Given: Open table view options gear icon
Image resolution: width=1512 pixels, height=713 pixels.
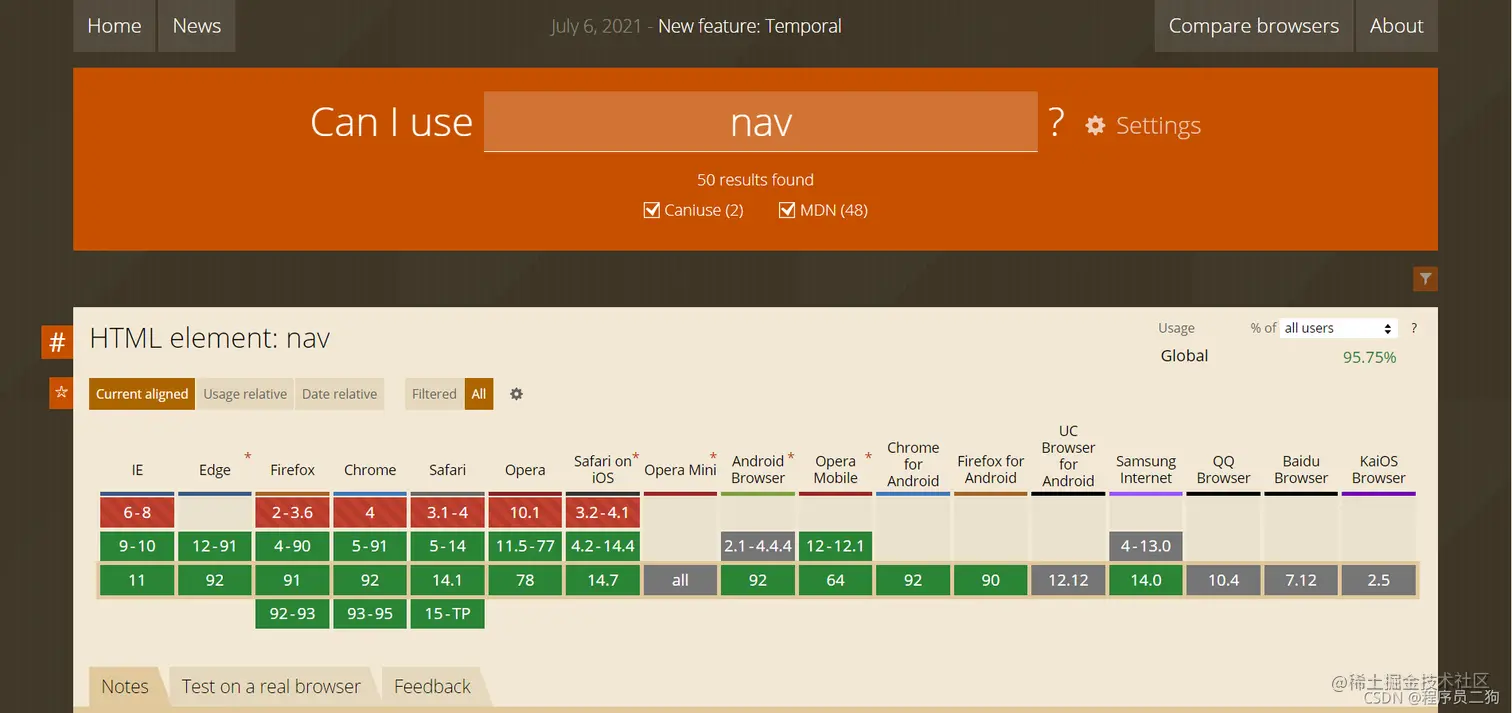Looking at the screenshot, I should click(516, 394).
